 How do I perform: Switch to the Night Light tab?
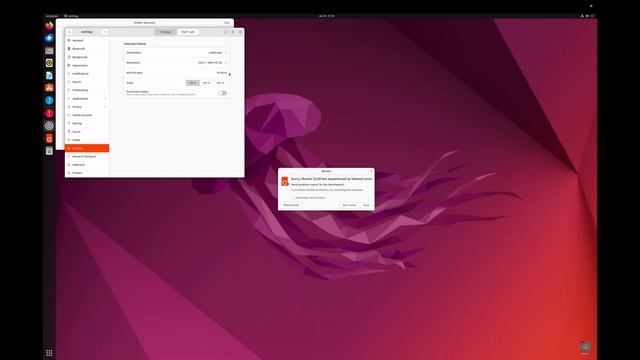coord(188,32)
